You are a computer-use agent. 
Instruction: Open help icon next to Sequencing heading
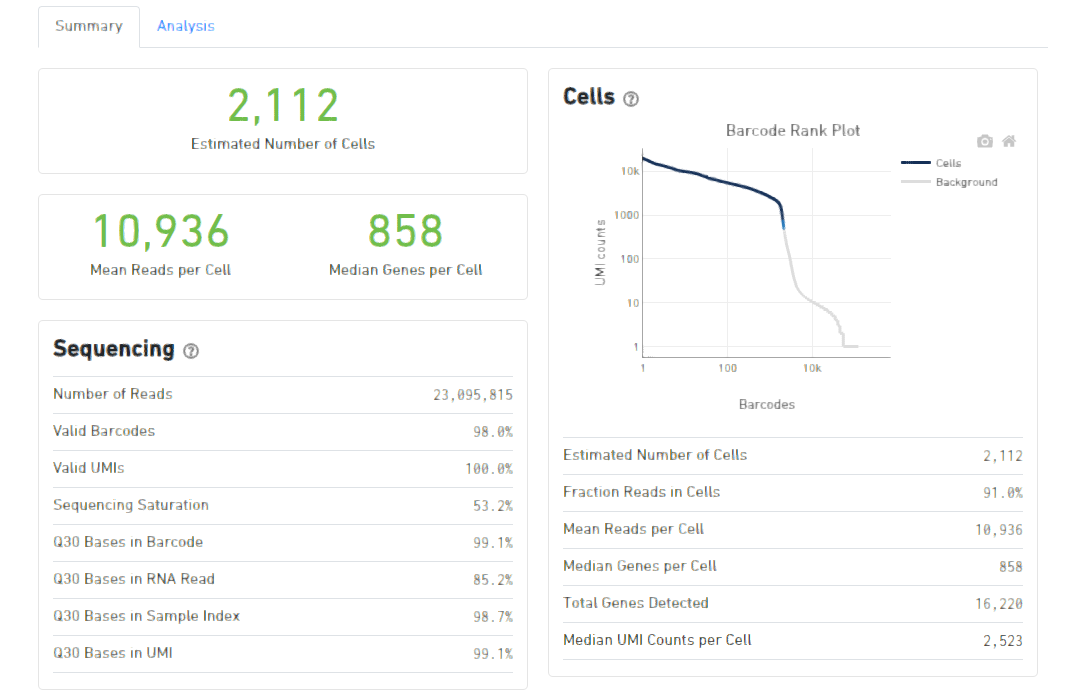pos(191,351)
